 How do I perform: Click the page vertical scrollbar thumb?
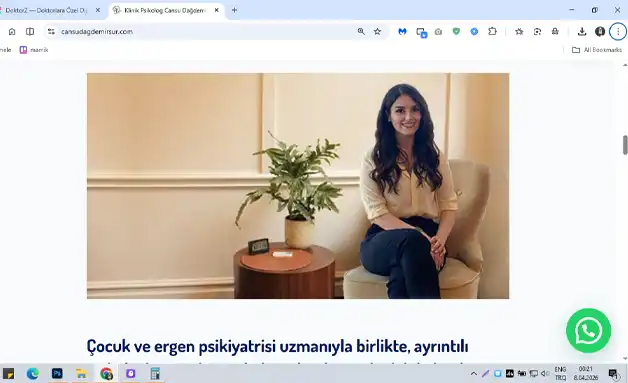pos(625,145)
